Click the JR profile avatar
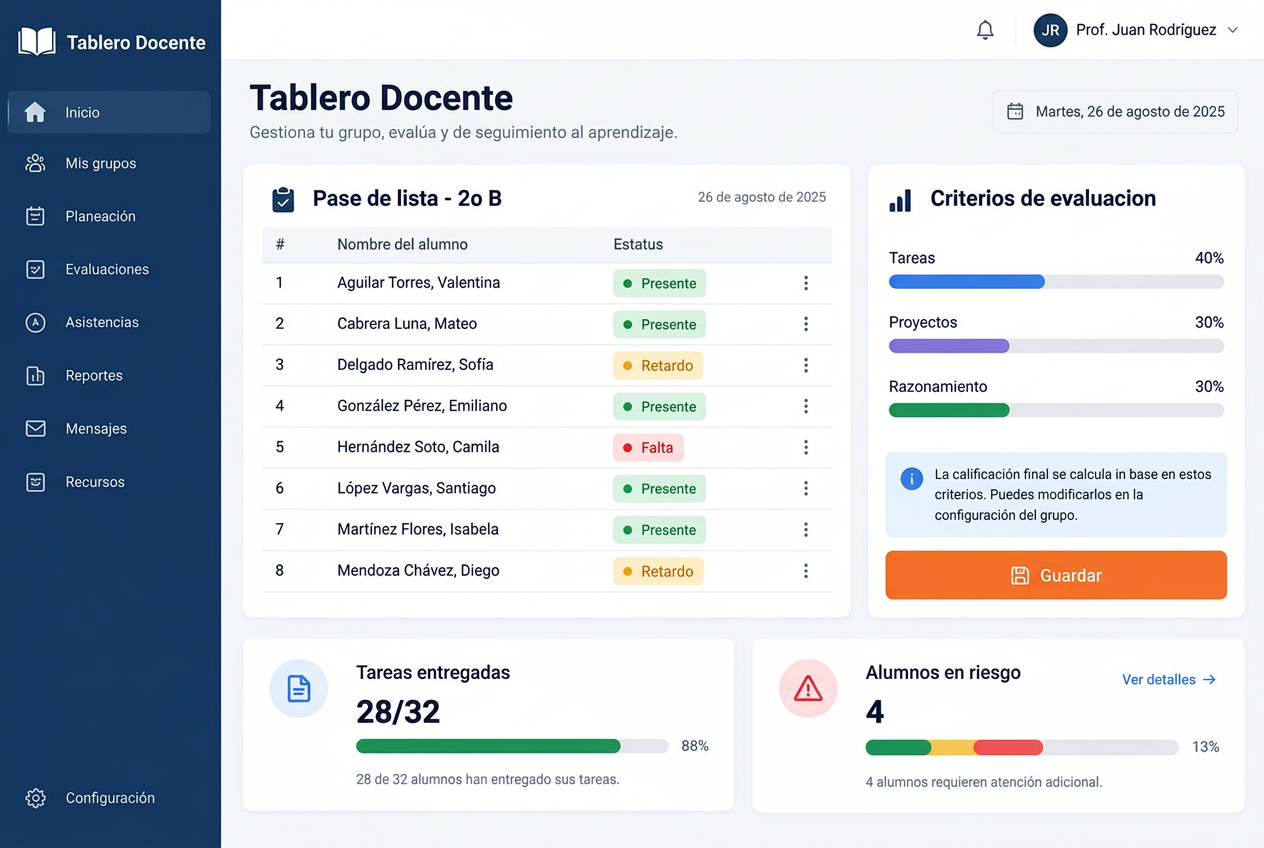The image size is (1264, 848). coord(1050,30)
